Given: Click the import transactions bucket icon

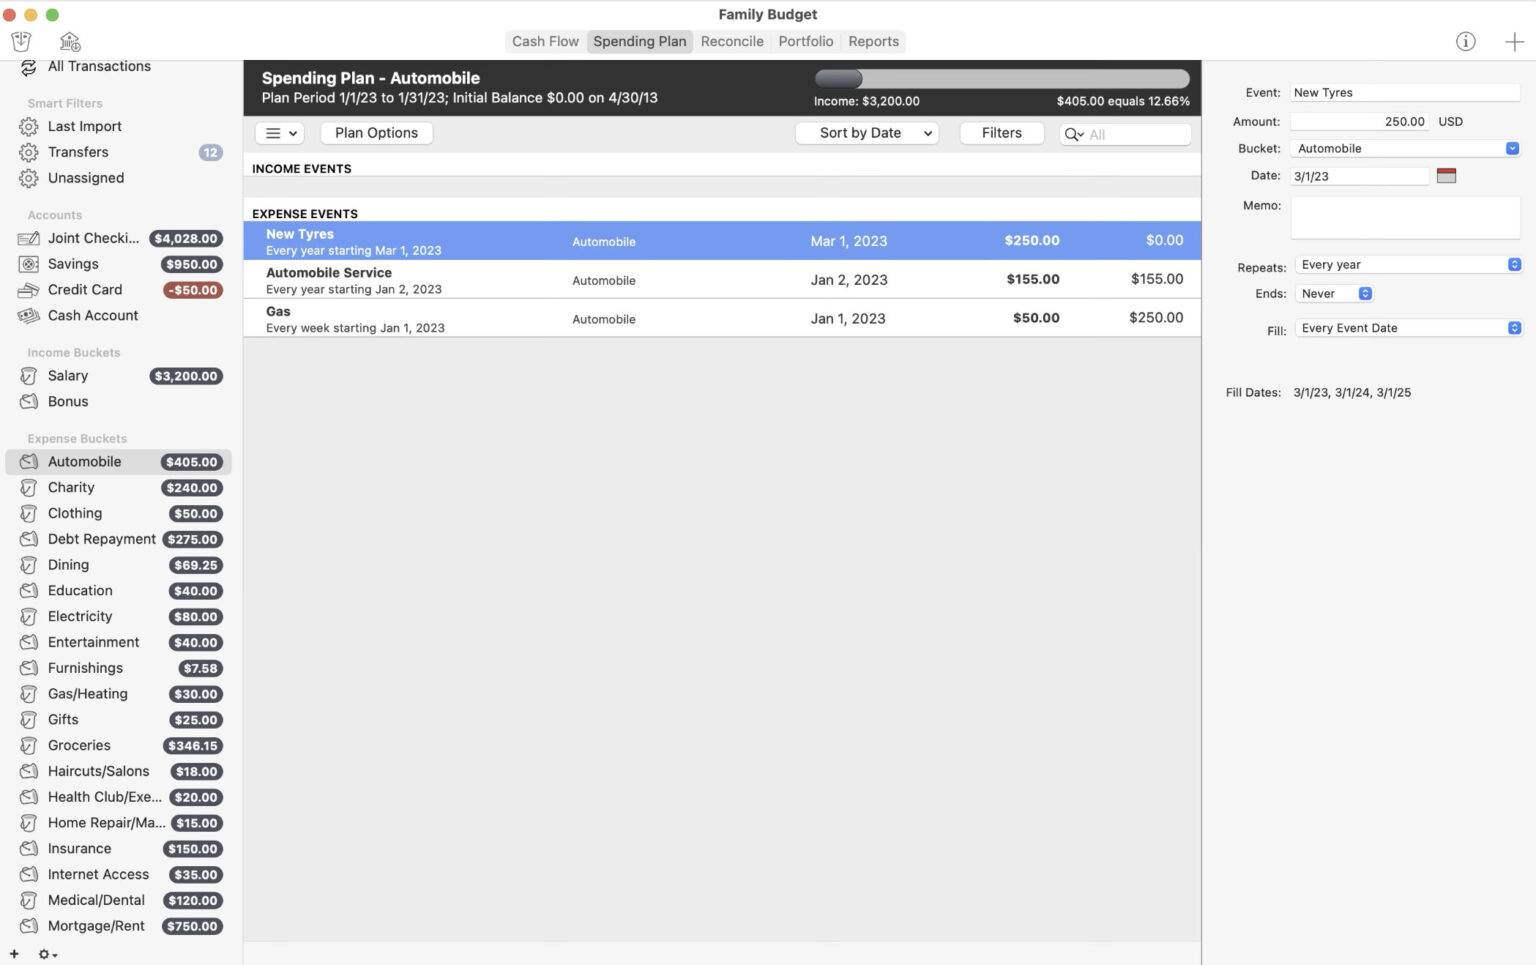Looking at the screenshot, I should [x=21, y=41].
